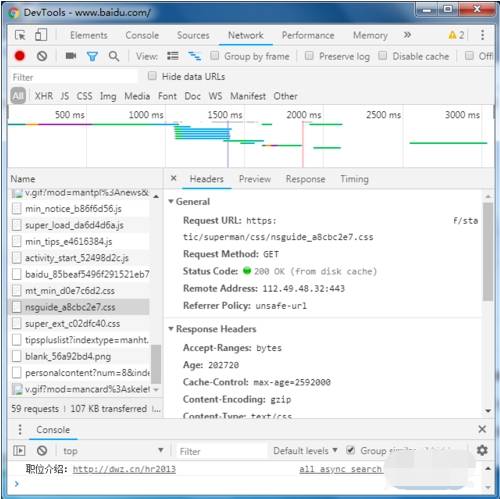This screenshot has width=500, height=499.
Task: Select request super_ext_c02dfc40.css
Action: pos(80,323)
